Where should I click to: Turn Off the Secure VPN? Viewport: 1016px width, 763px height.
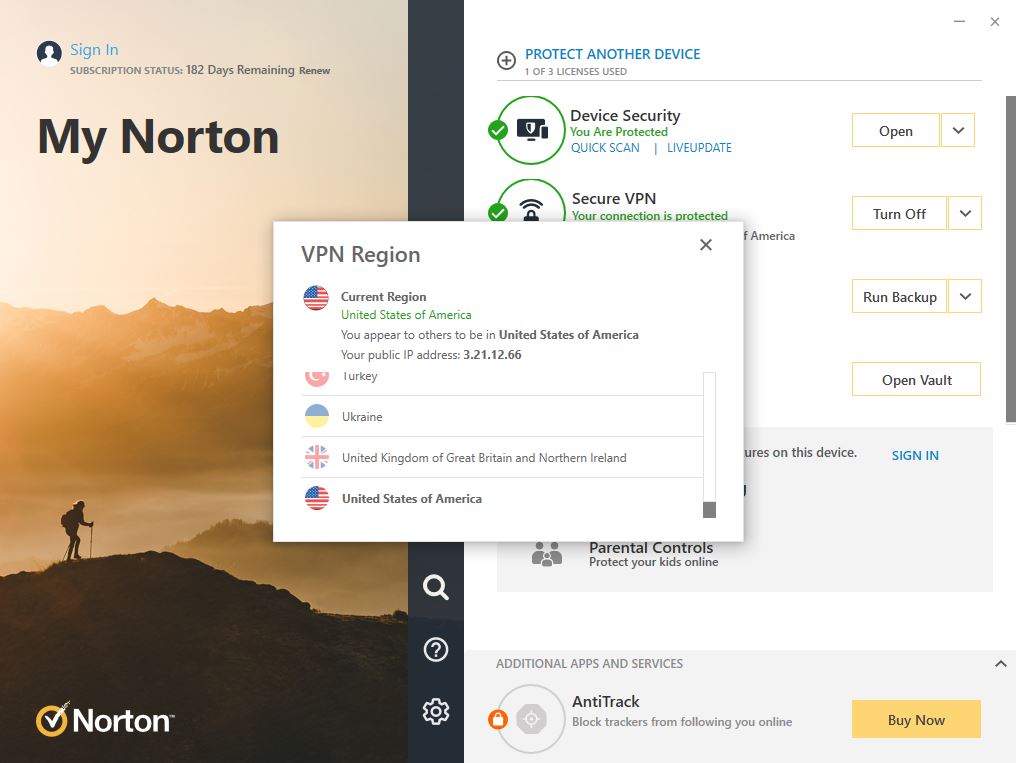pos(899,213)
